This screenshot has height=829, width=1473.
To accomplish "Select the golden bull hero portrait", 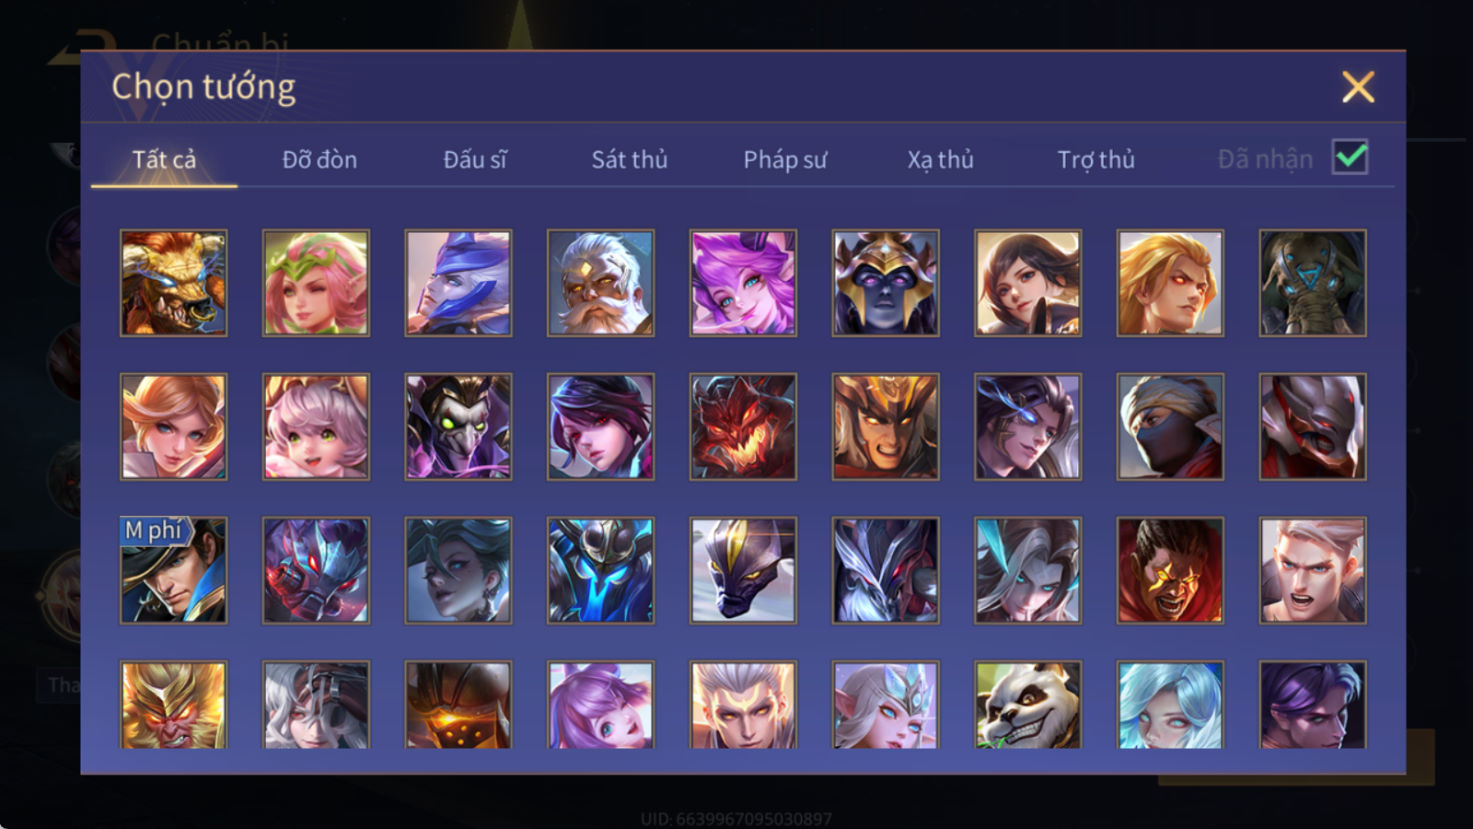I will 173,283.
